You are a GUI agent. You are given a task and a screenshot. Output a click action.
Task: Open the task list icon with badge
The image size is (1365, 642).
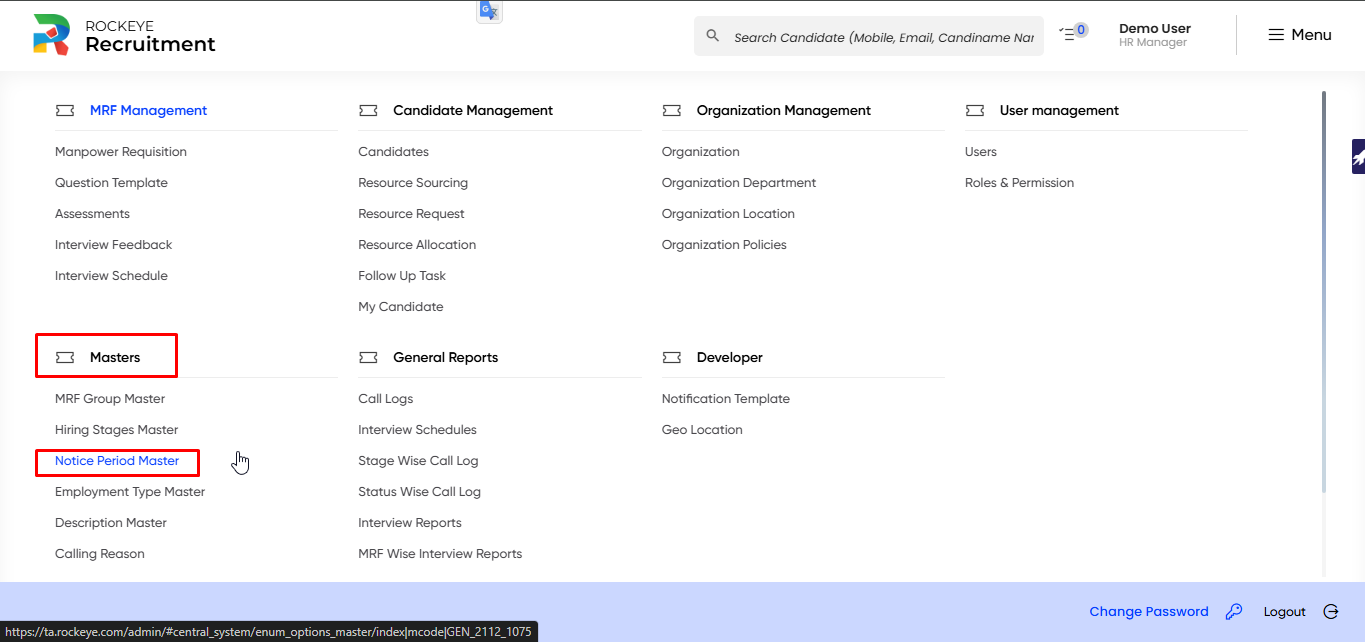pyautogui.click(x=1073, y=33)
